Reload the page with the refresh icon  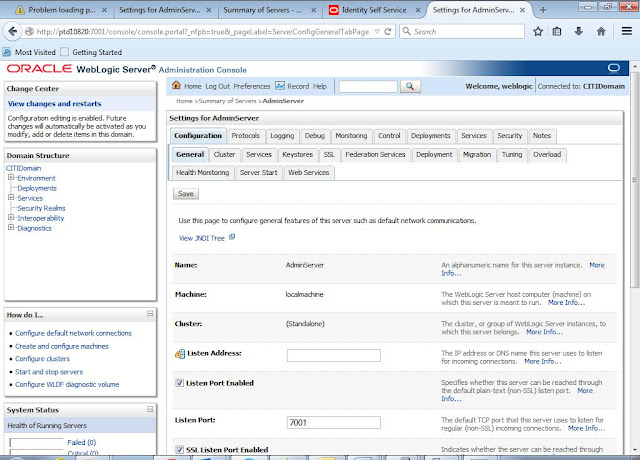point(388,31)
